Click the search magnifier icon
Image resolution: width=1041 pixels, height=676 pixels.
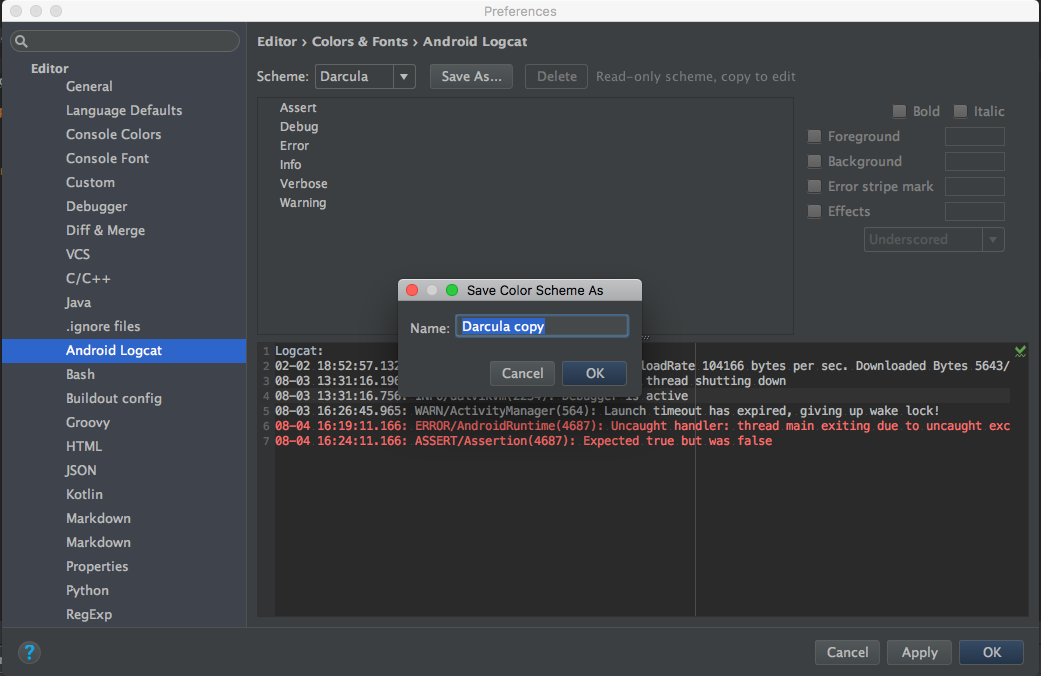[21, 41]
